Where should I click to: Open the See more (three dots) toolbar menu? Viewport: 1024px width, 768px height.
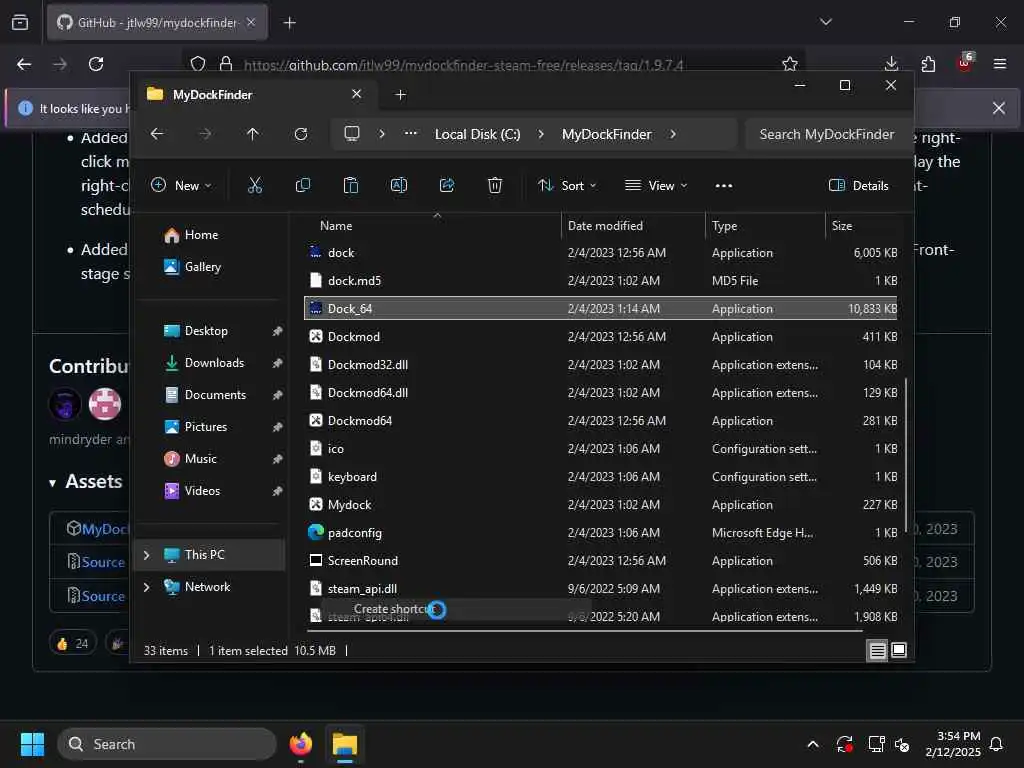[x=724, y=186]
